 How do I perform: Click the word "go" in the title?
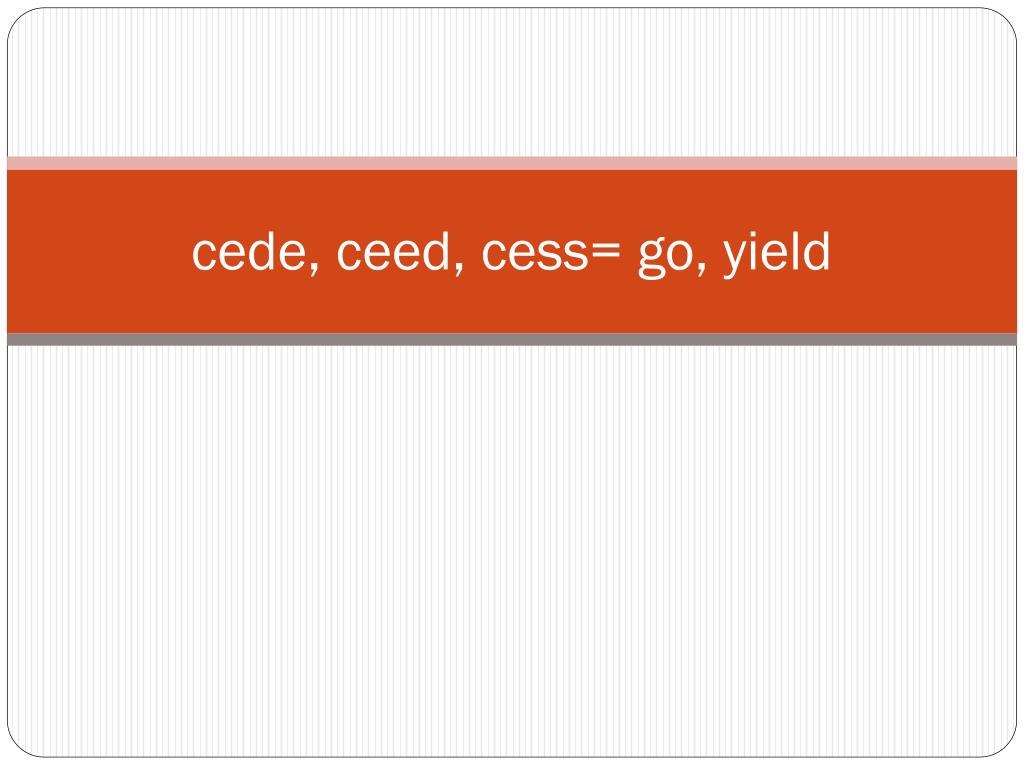pos(665,259)
